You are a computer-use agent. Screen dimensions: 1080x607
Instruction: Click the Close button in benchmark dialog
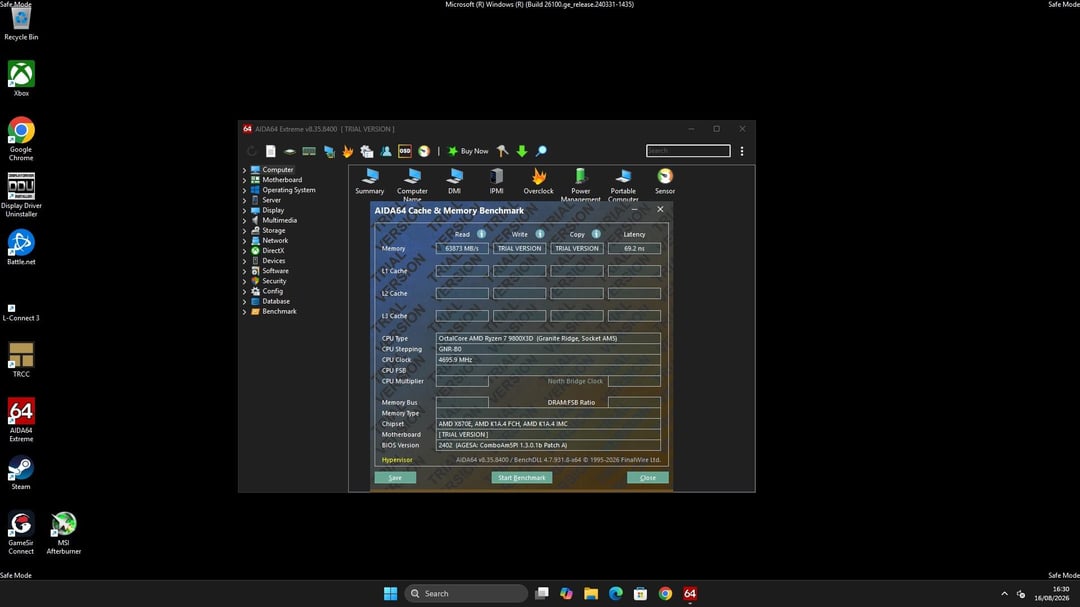pos(647,477)
